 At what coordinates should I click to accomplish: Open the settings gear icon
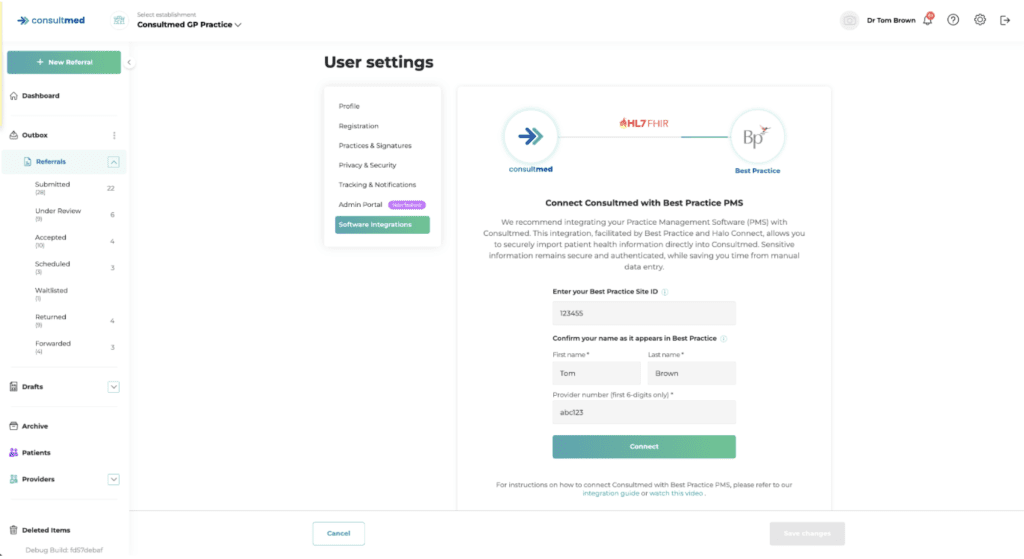[980, 20]
